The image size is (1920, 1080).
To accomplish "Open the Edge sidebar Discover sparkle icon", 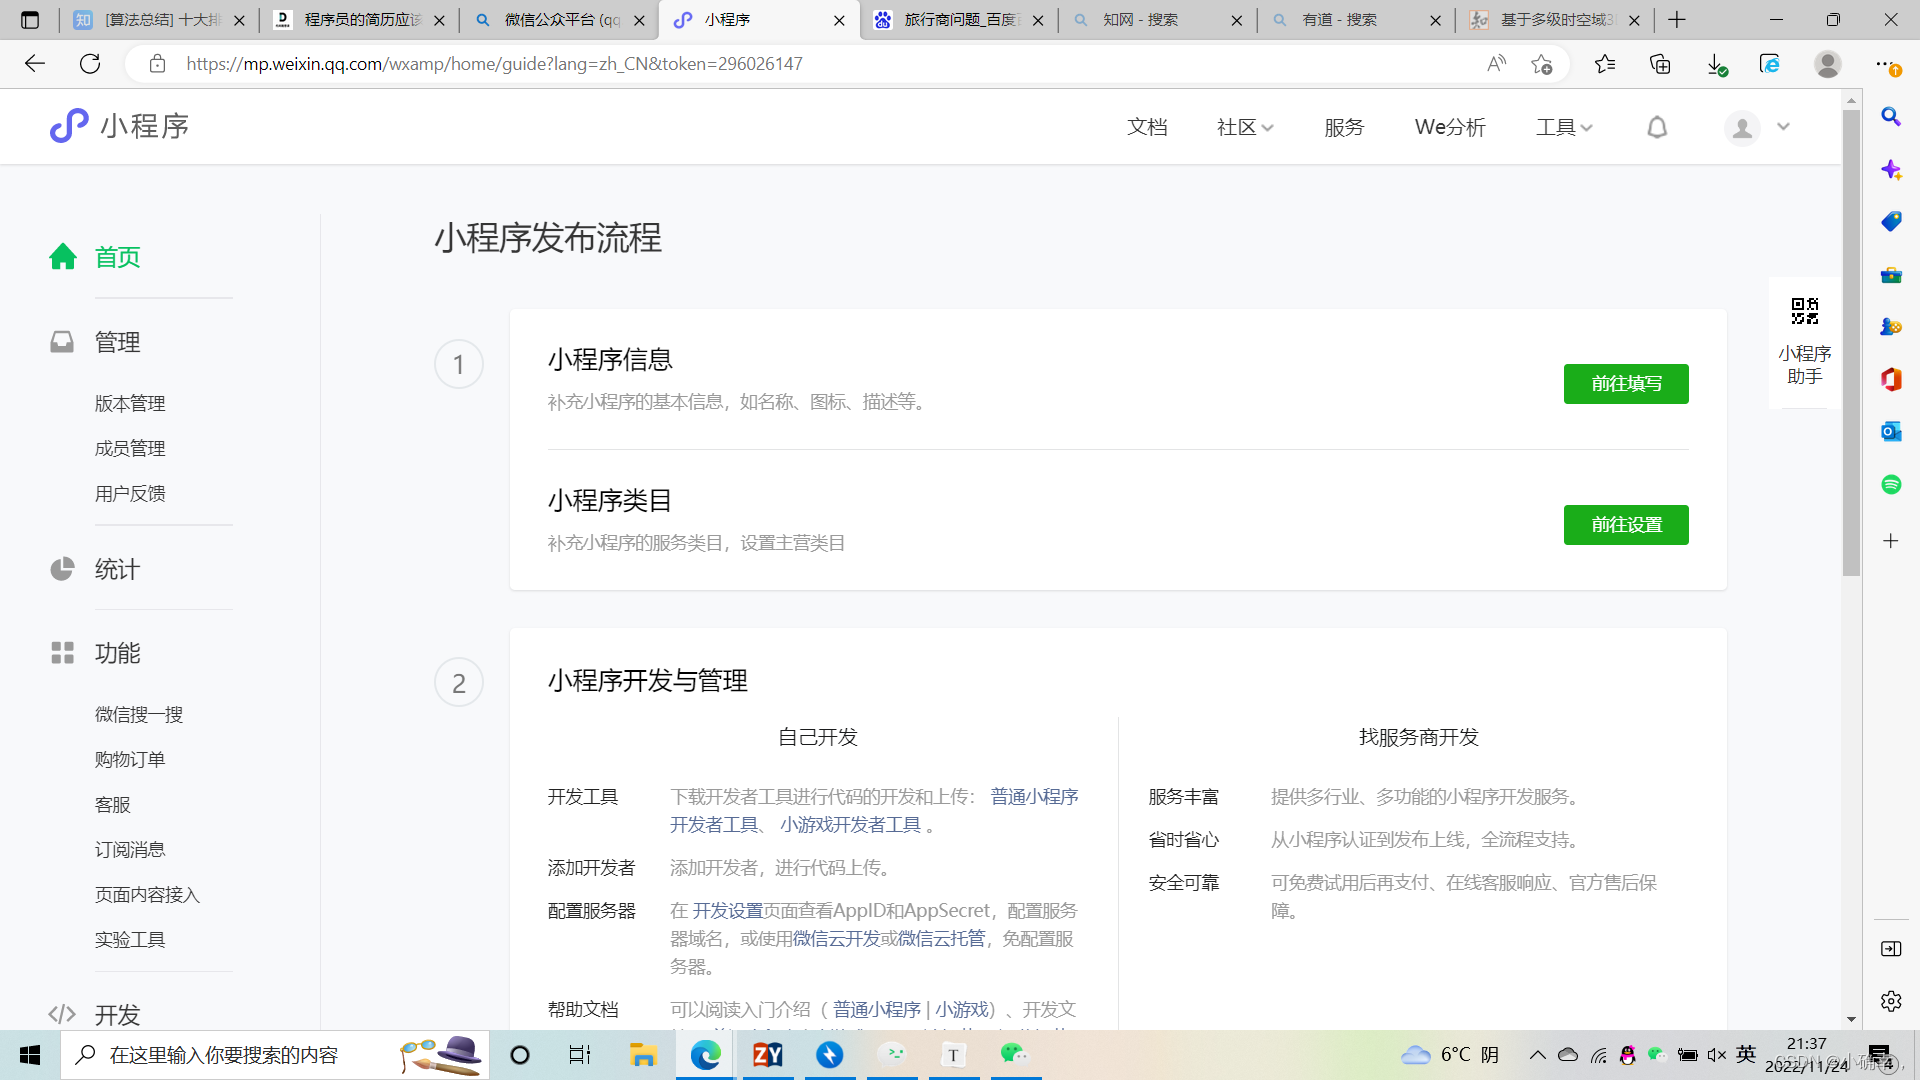I will click(1891, 169).
